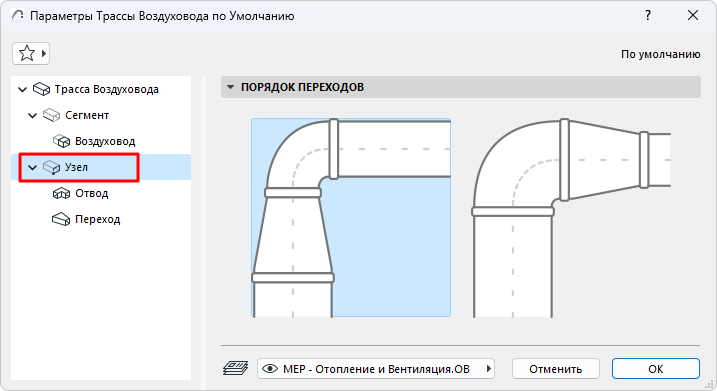Confirm with the OK button
The width and height of the screenshot is (717, 391).
coord(656,369)
